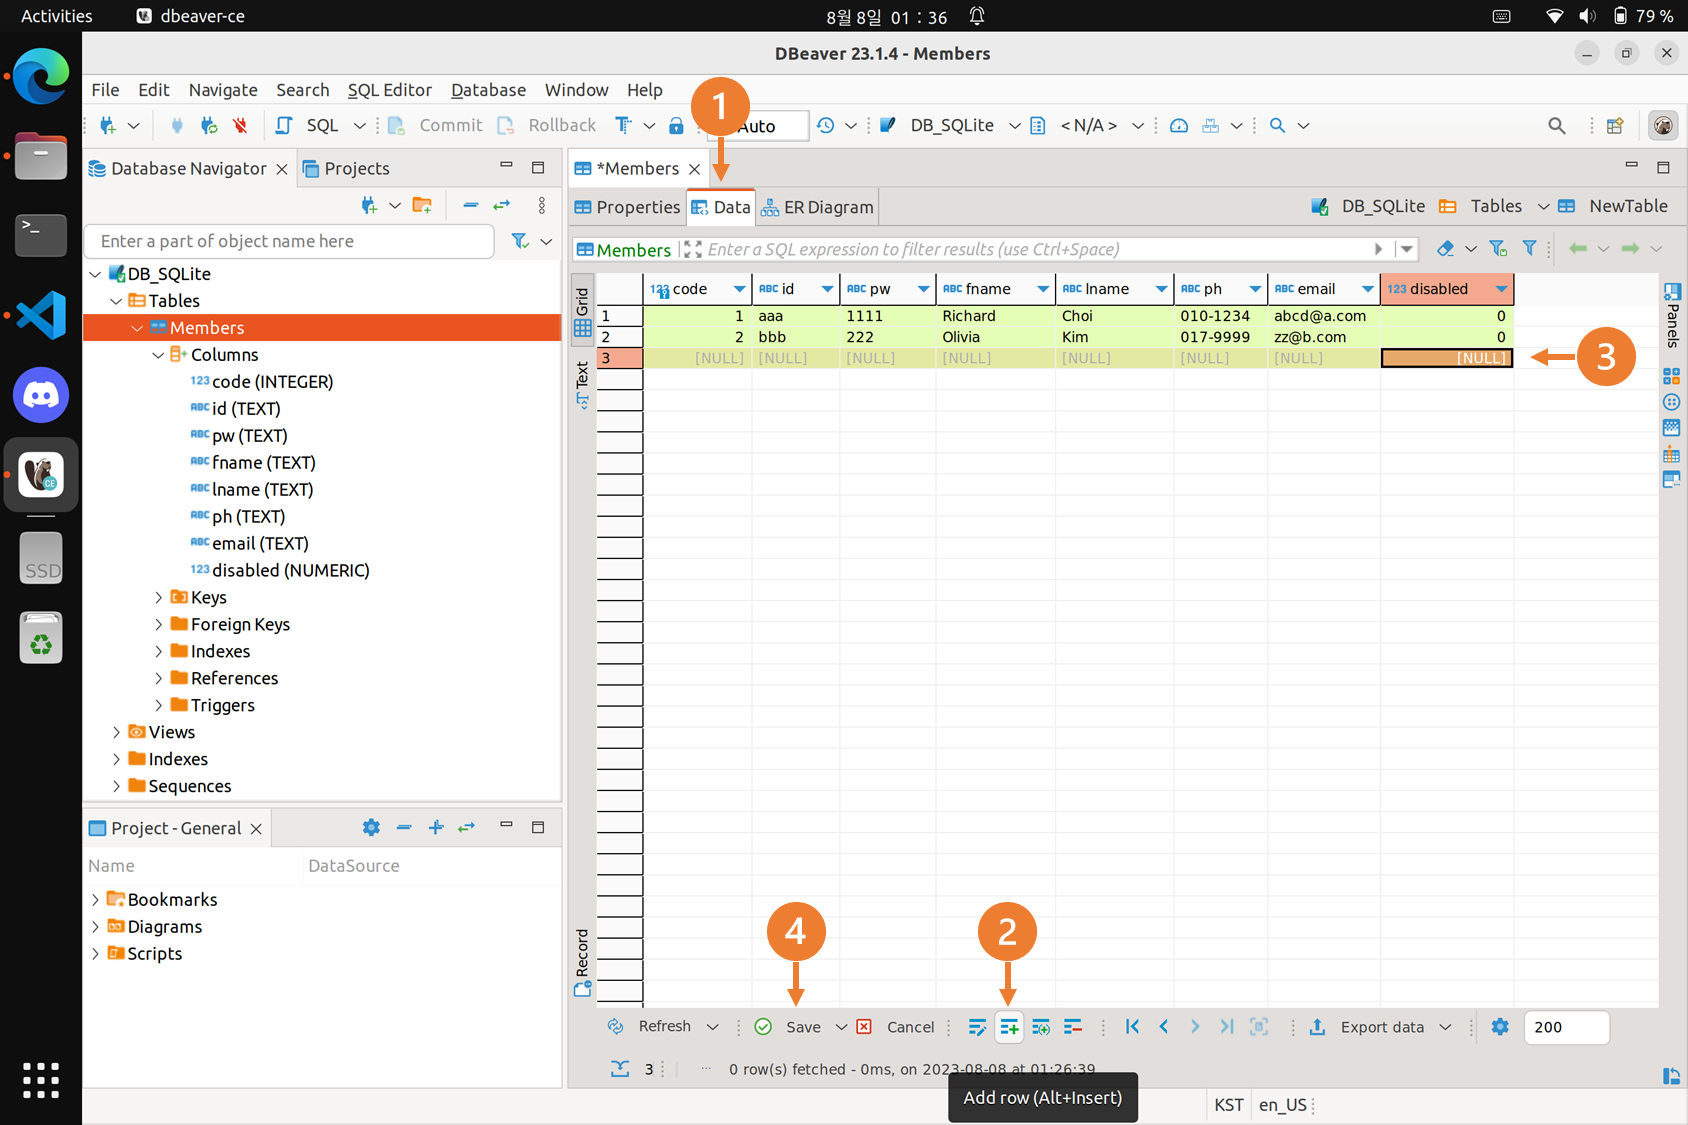The image size is (1688, 1125).
Task: Collapse the Columns tree node
Action: 158,355
